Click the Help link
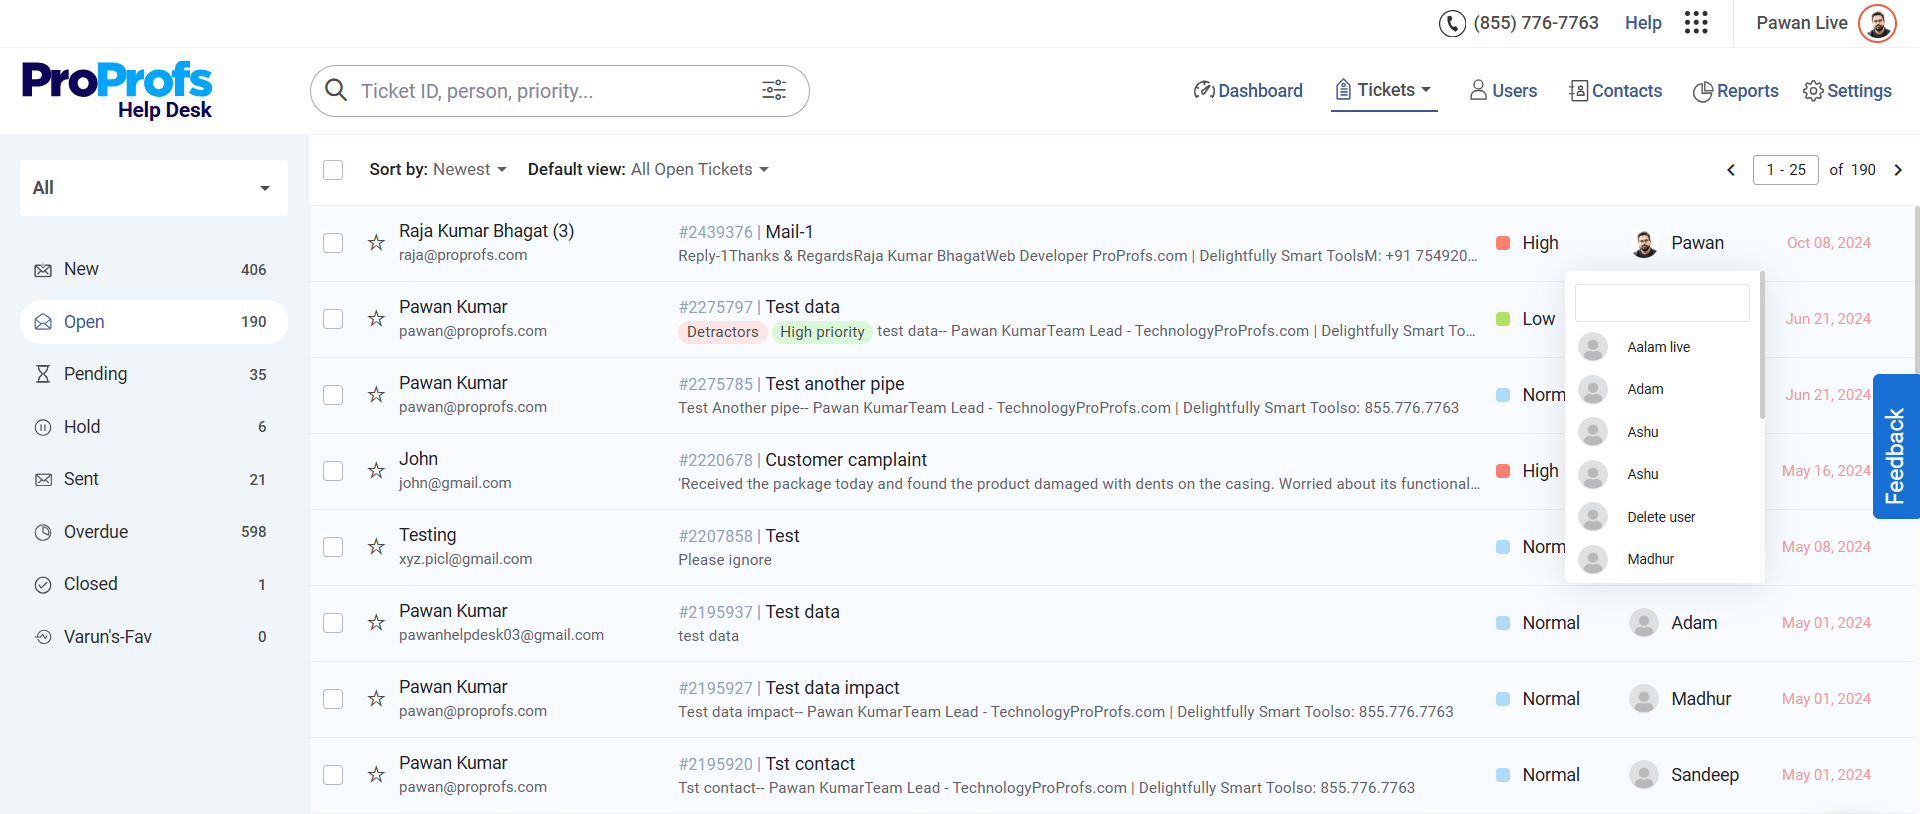 pos(1642,23)
